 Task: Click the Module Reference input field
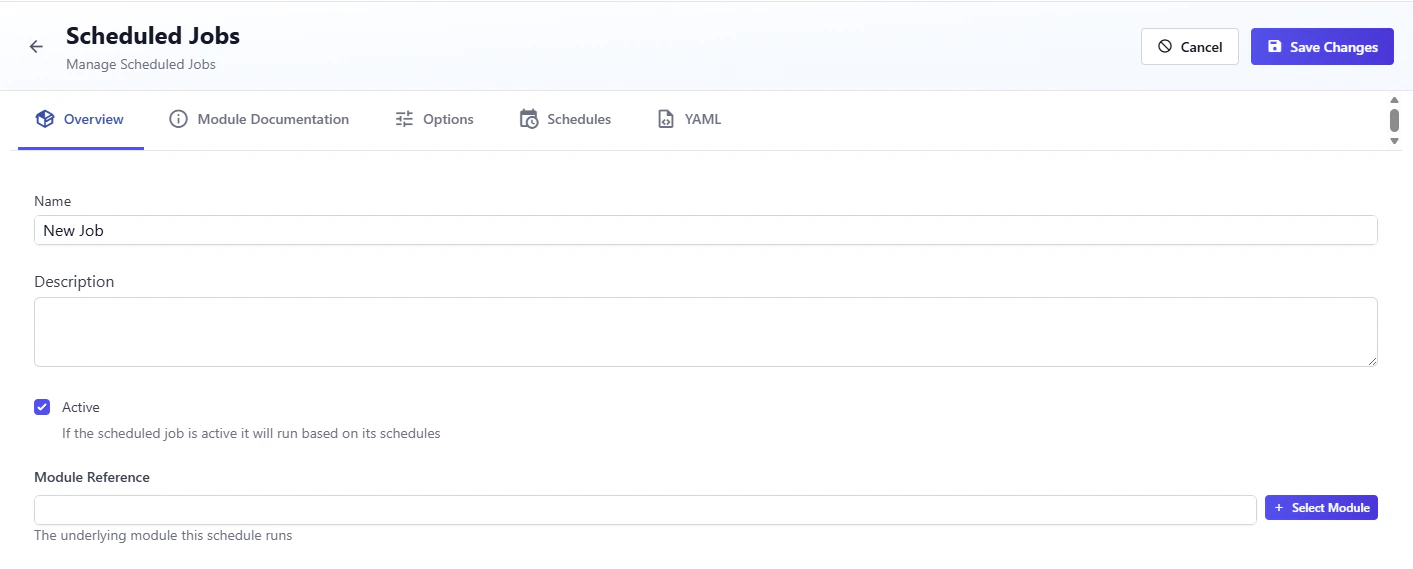pos(645,509)
